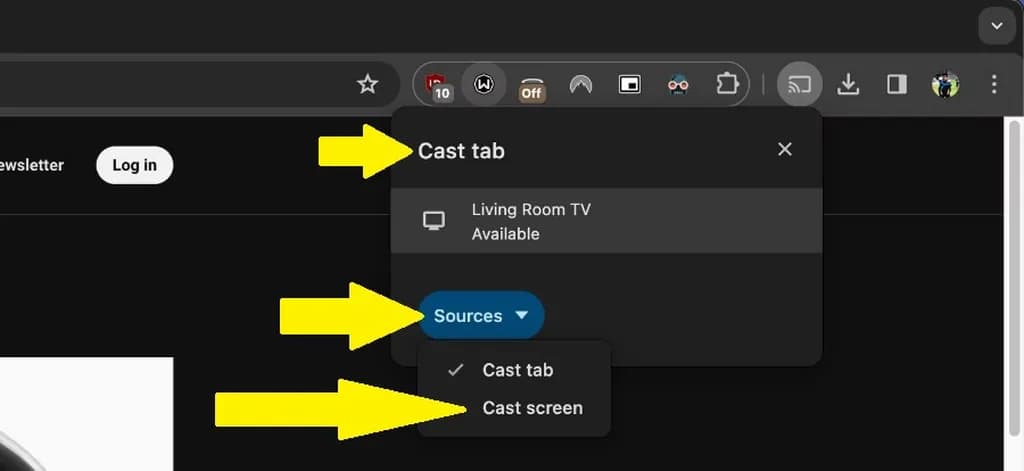Image resolution: width=1024 pixels, height=471 pixels.
Task: Expand the Sources dropdown
Action: click(481, 316)
